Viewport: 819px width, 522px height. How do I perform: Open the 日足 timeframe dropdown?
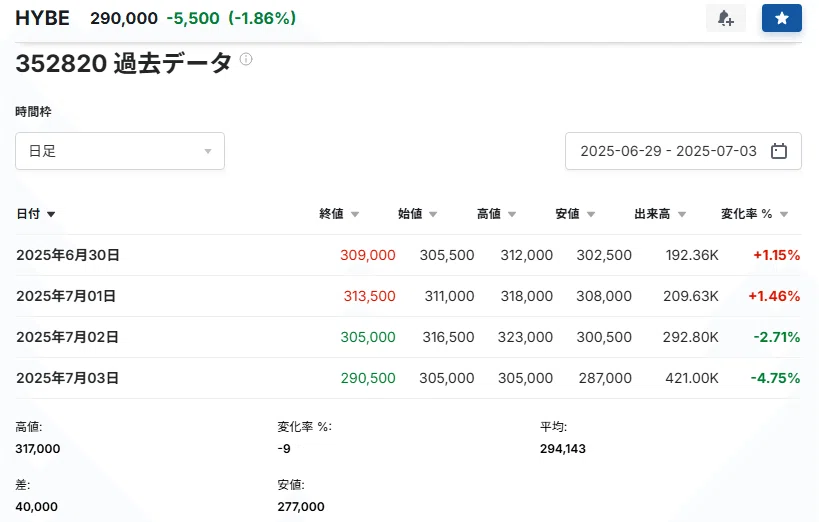pos(120,151)
